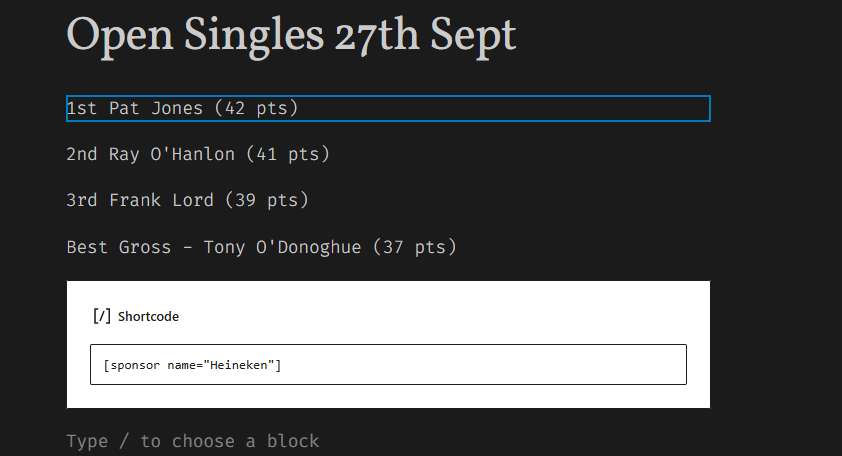Select the '1st Pat Jones' paragraph block
Image resolution: width=842 pixels, height=456 pixels.
click(x=388, y=108)
